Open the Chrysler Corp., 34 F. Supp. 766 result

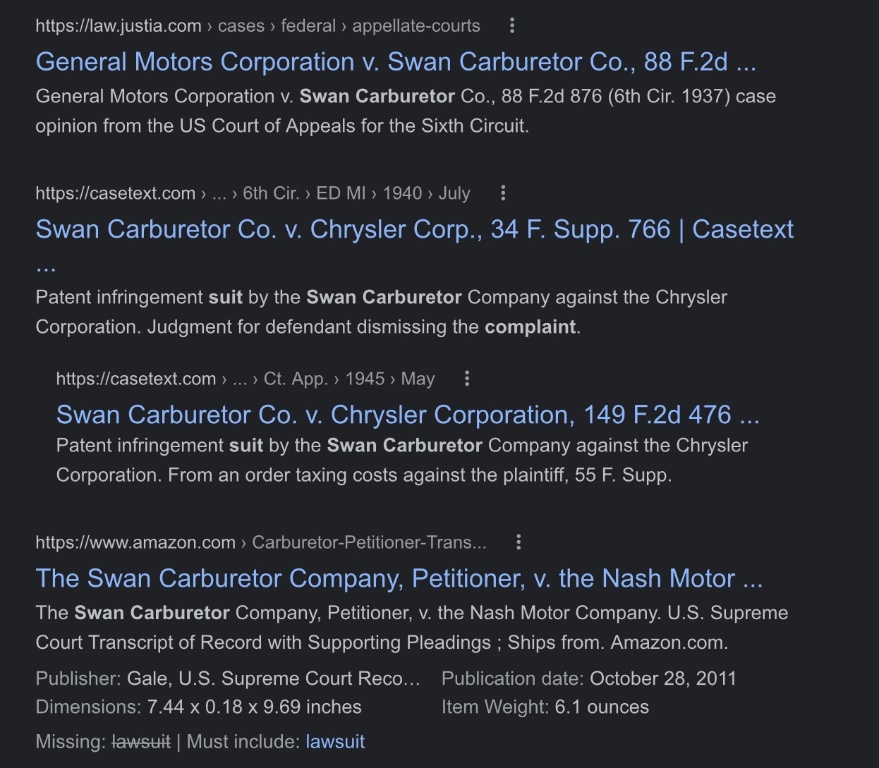coord(414,229)
